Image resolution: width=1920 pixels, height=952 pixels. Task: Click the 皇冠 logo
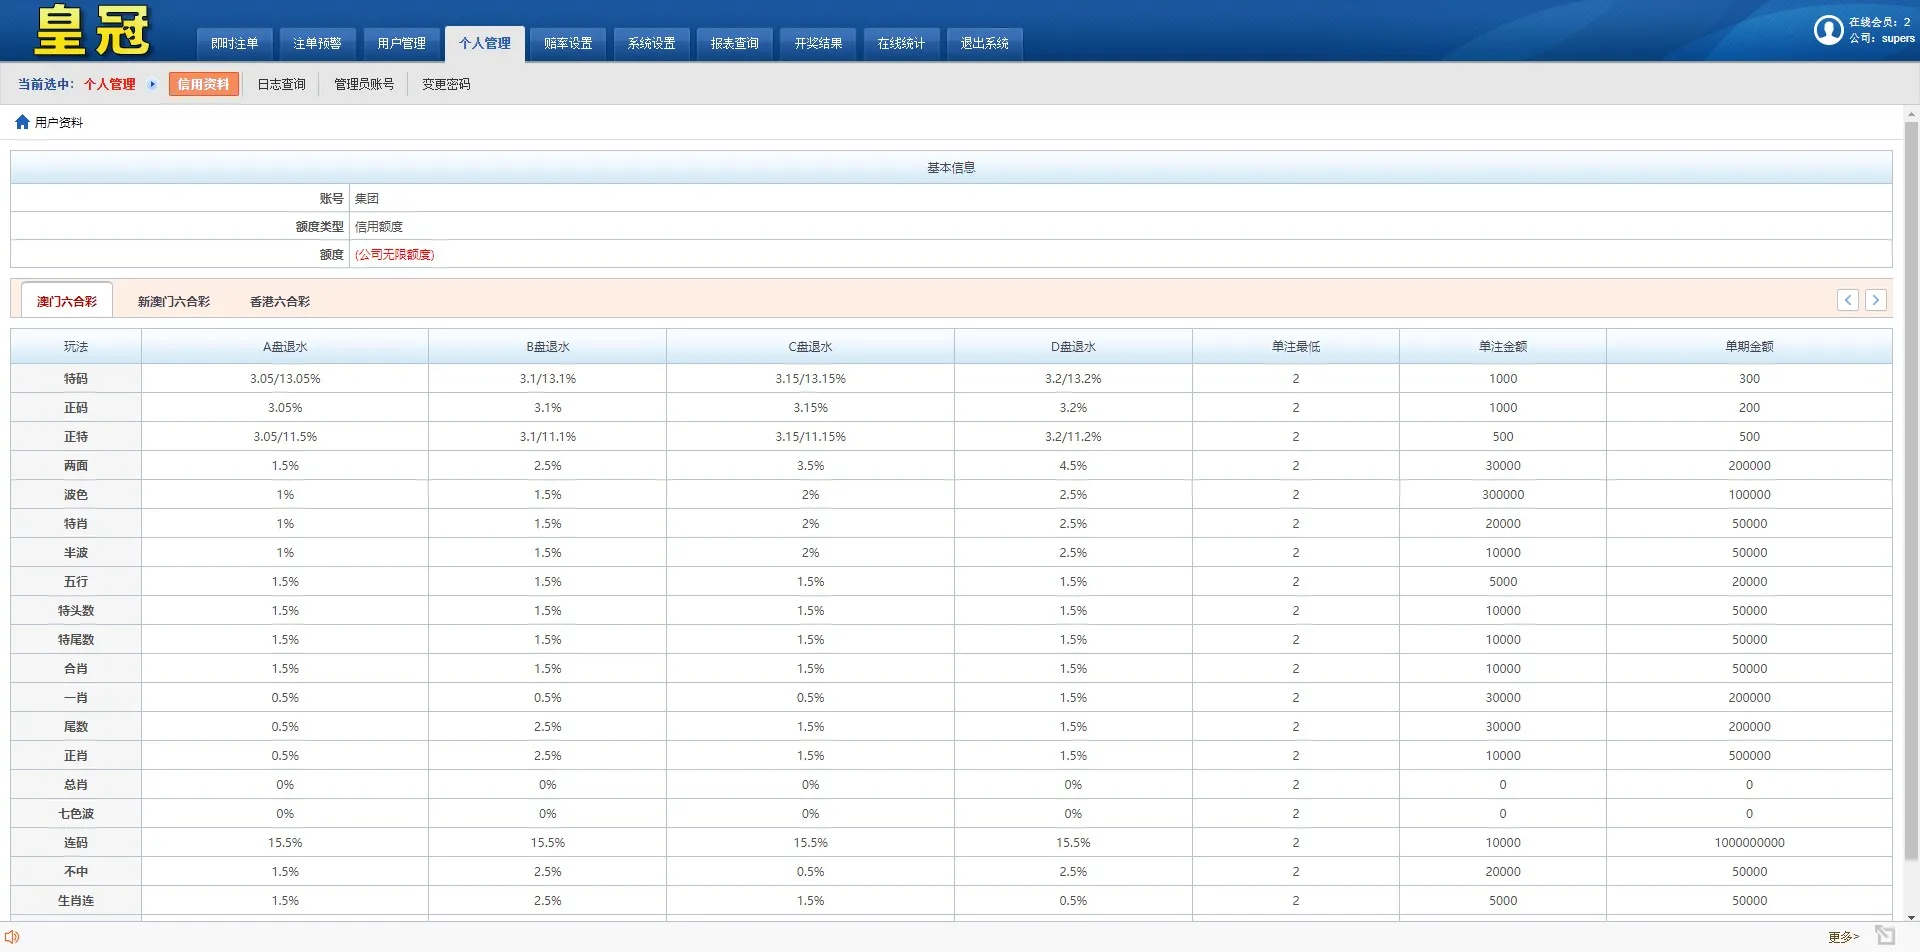point(92,31)
